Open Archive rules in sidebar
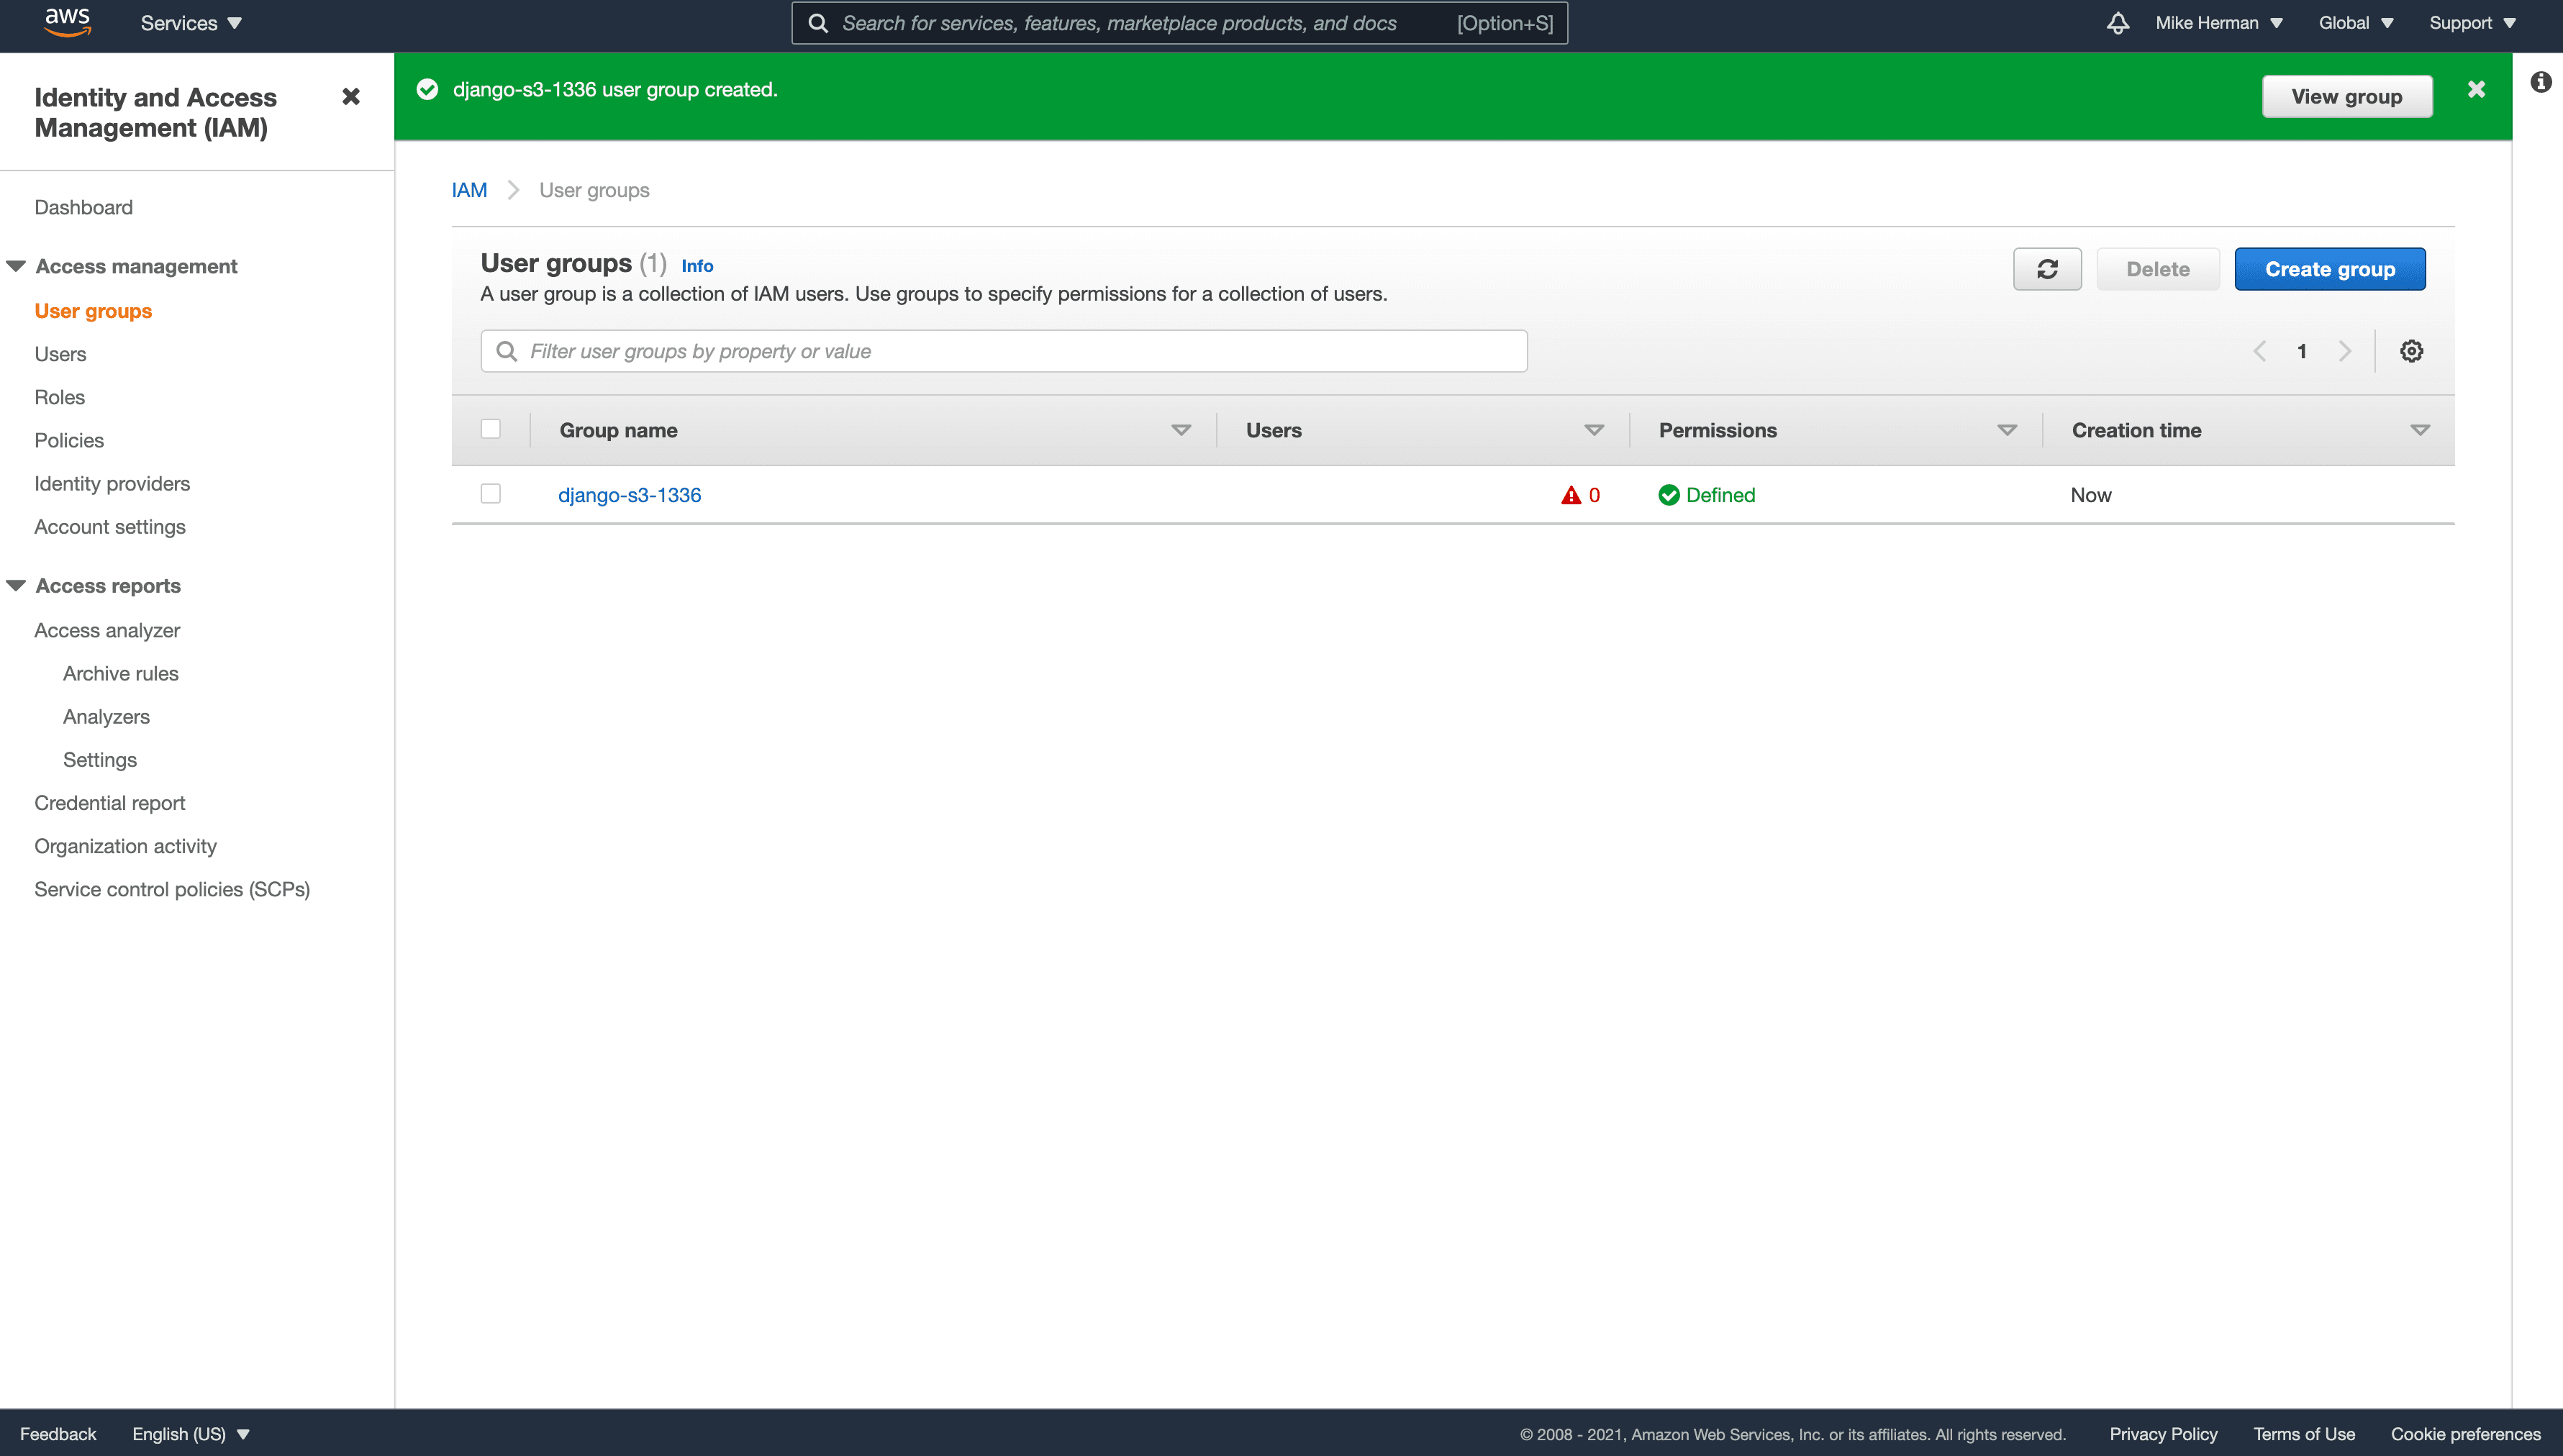 point(121,673)
